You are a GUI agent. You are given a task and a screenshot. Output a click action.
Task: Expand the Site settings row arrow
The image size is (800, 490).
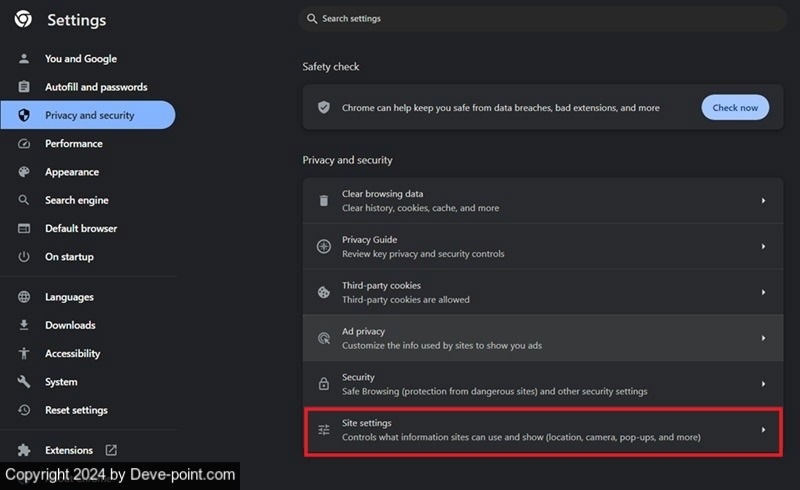tap(763, 430)
